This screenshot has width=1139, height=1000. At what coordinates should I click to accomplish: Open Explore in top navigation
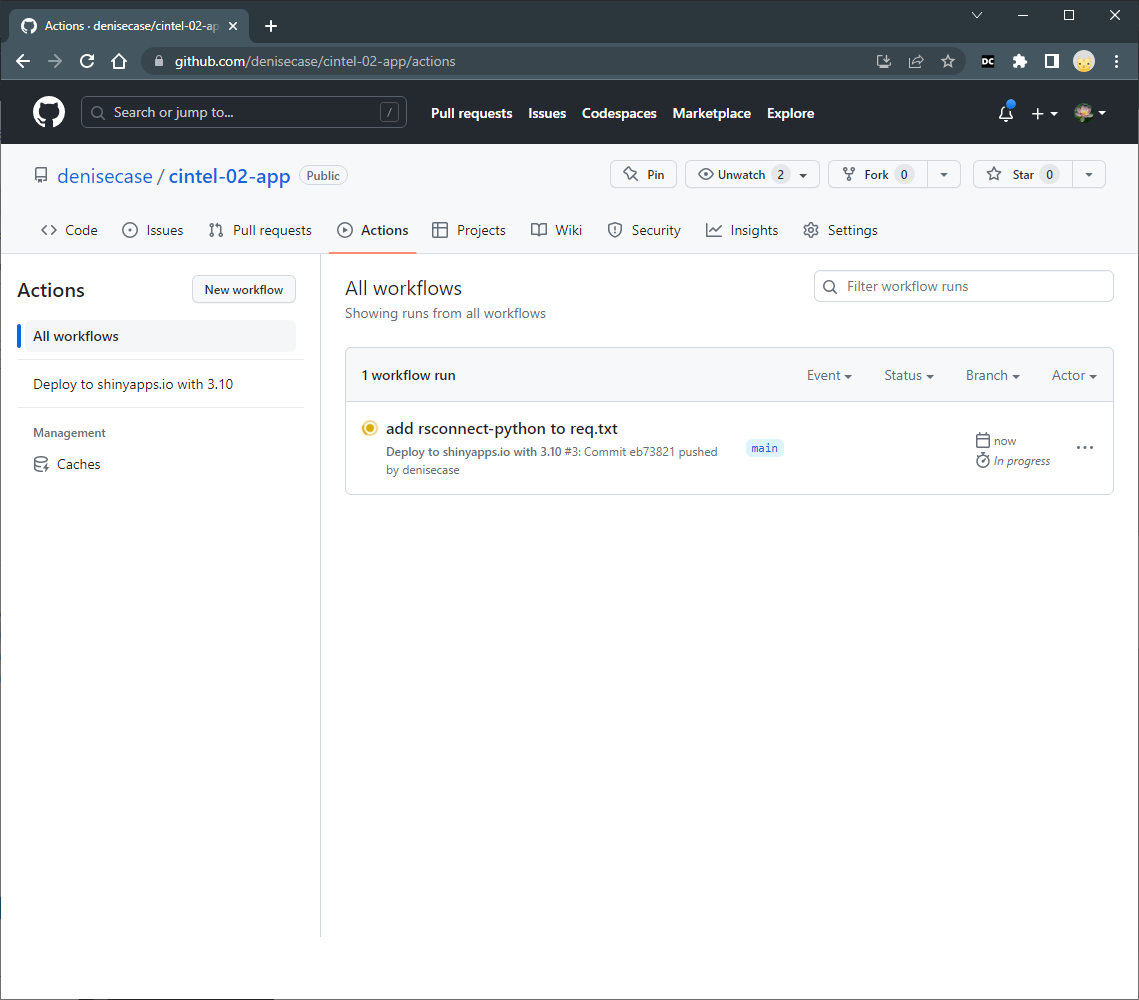790,113
